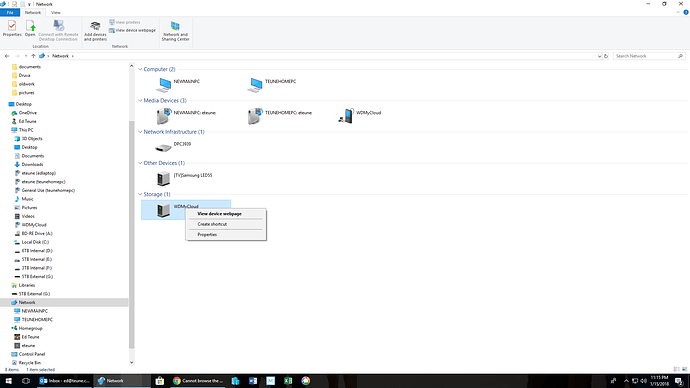The image size is (690, 388).
Task: Select the [TV]Samsung LED55 device
Action: [163, 179]
